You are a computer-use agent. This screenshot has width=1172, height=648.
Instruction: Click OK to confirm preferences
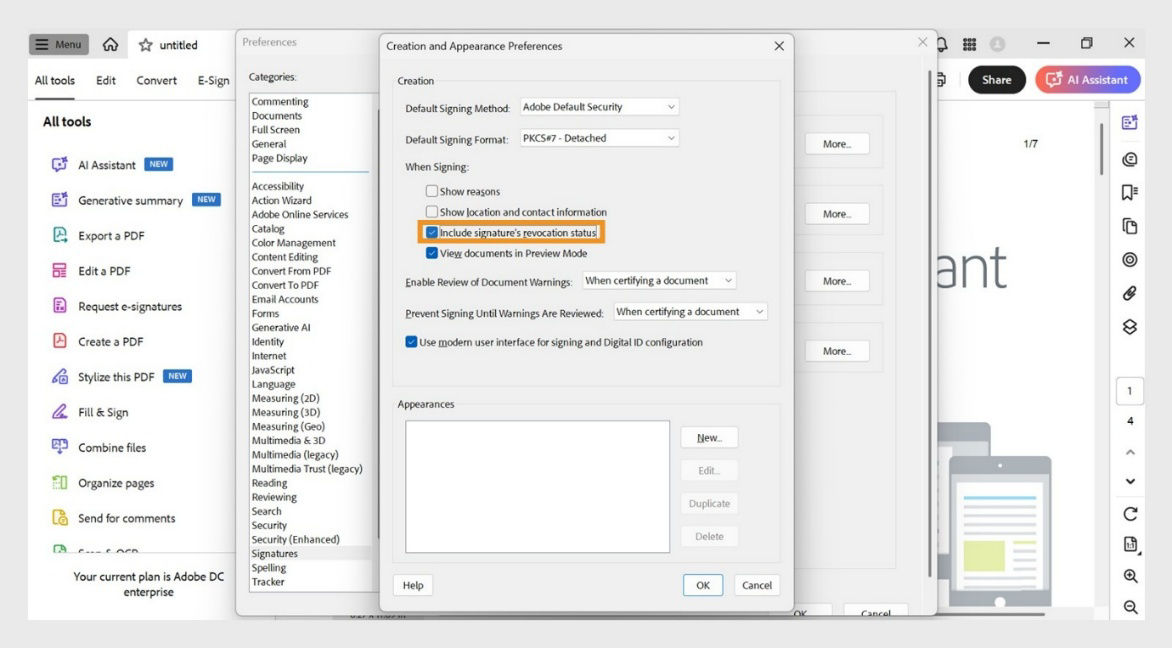[x=703, y=585]
